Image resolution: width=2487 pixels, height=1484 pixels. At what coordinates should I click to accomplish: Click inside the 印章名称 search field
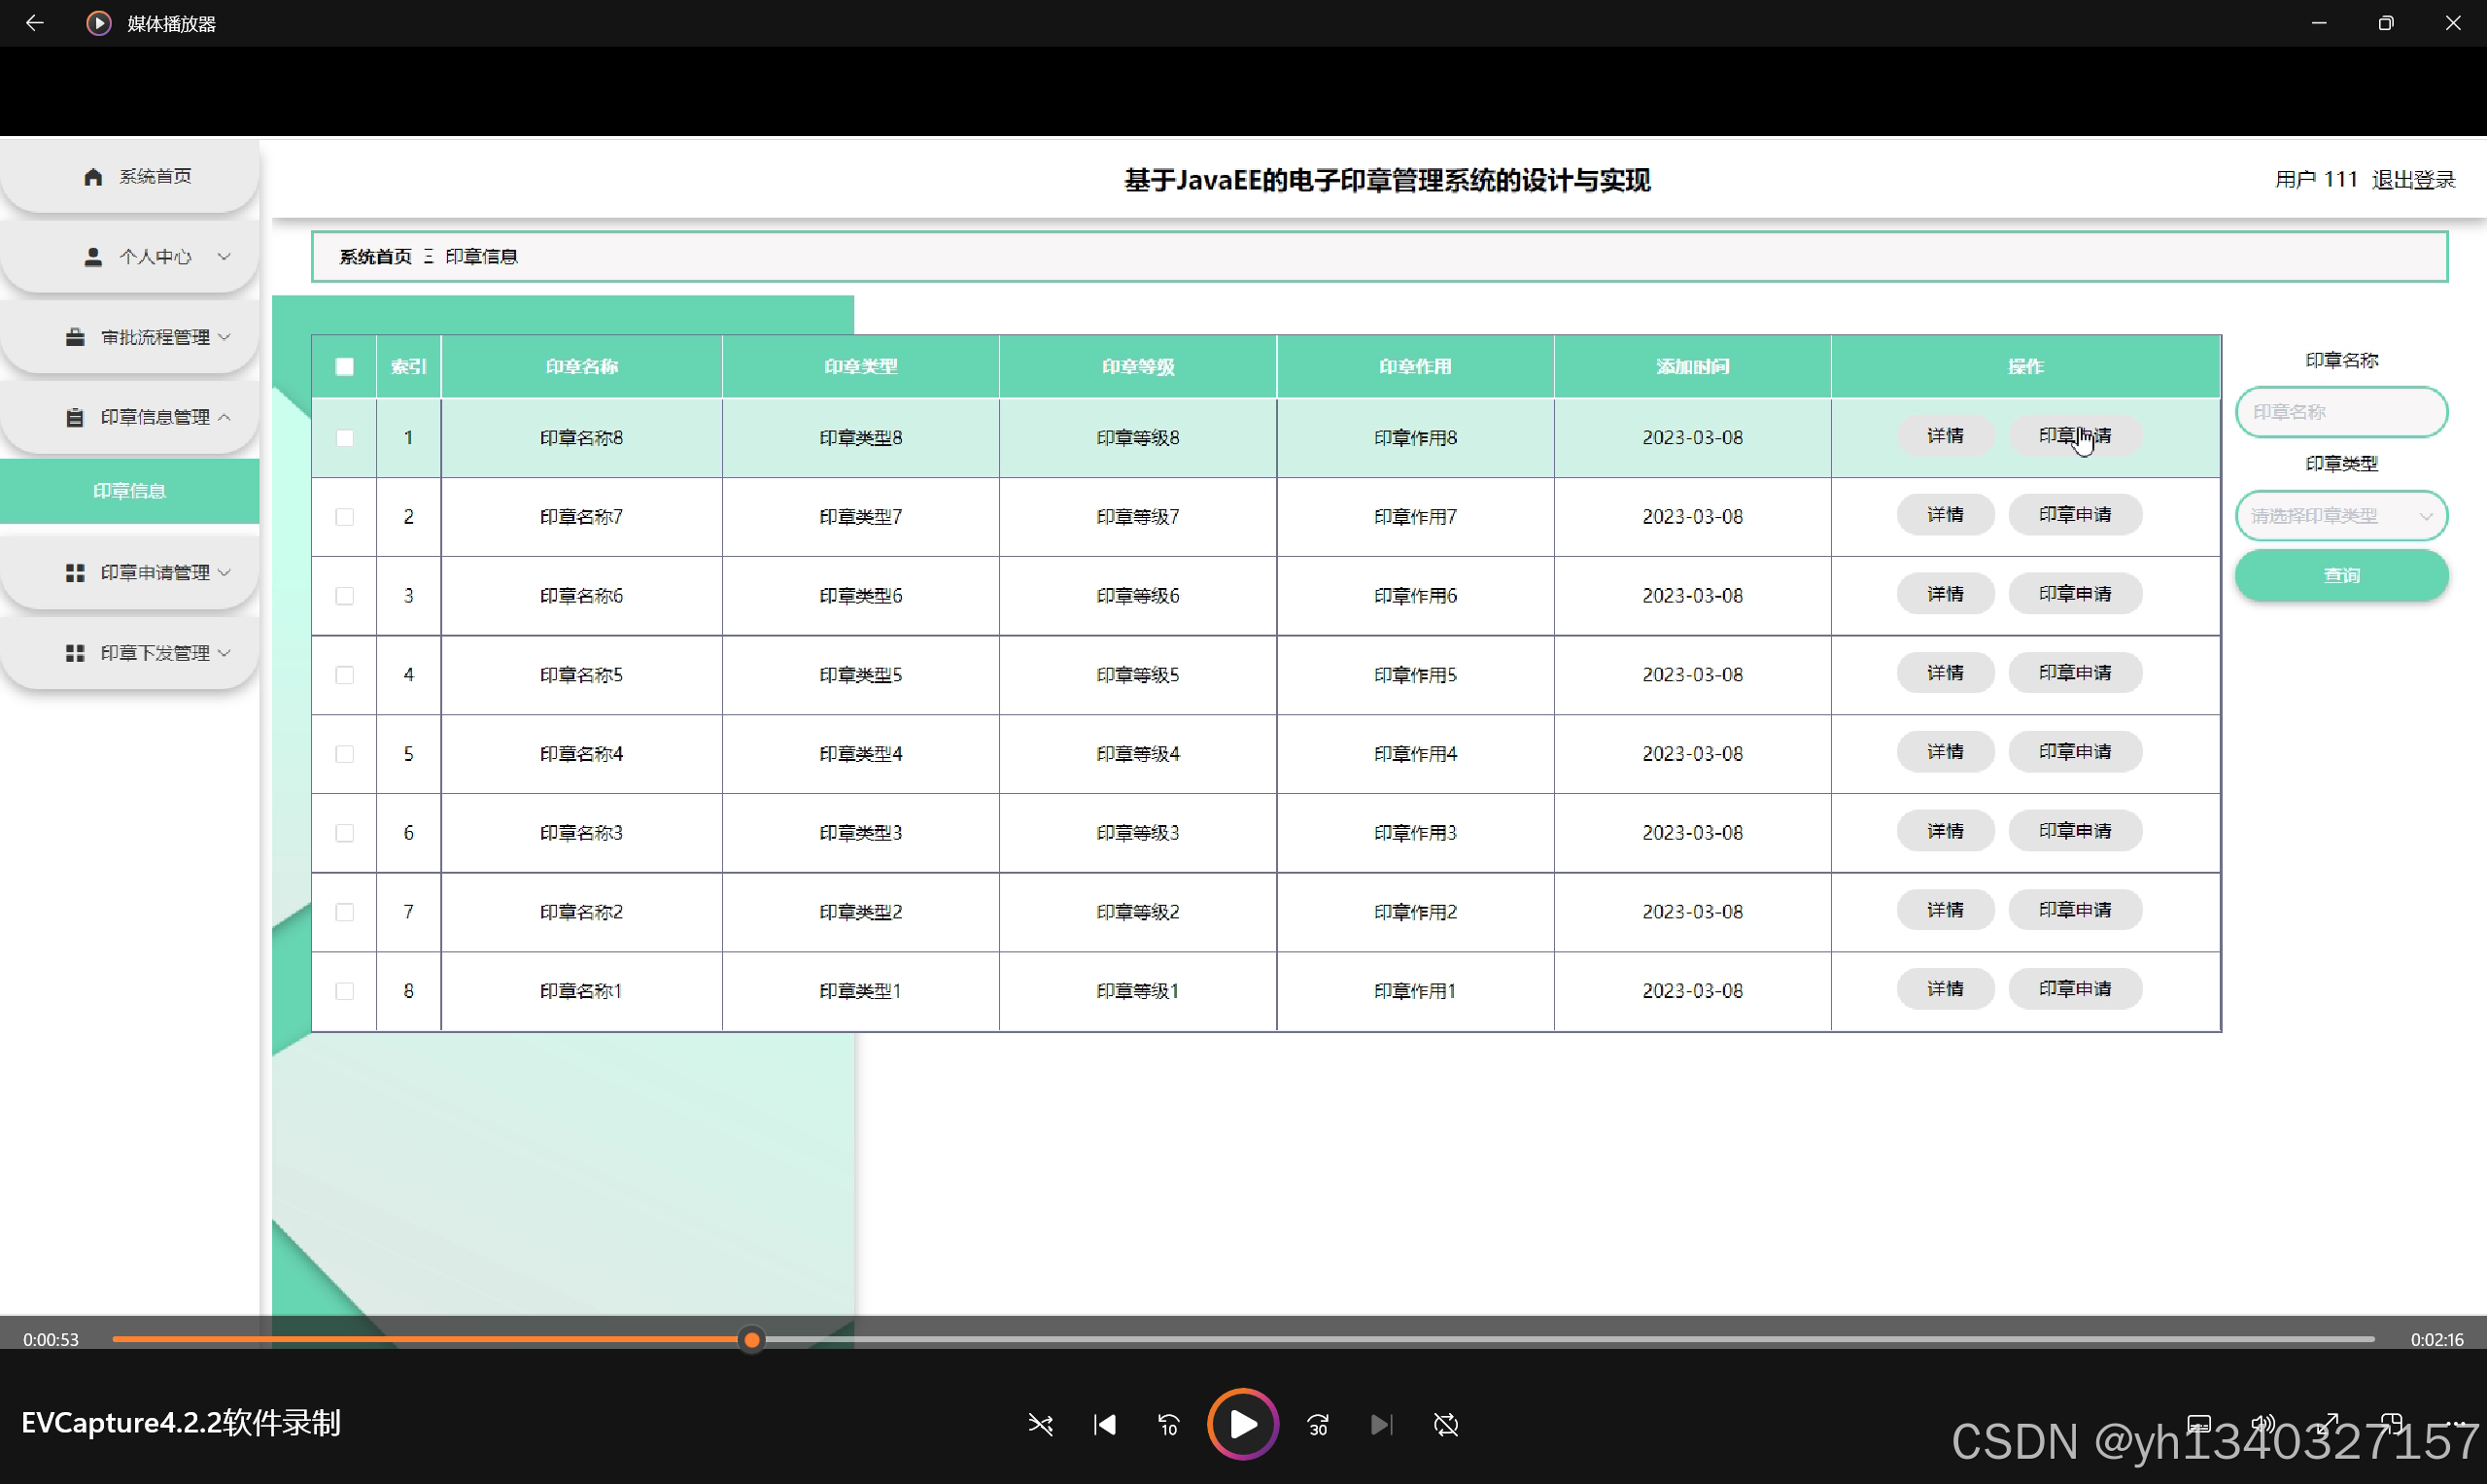click(2341, 412)
